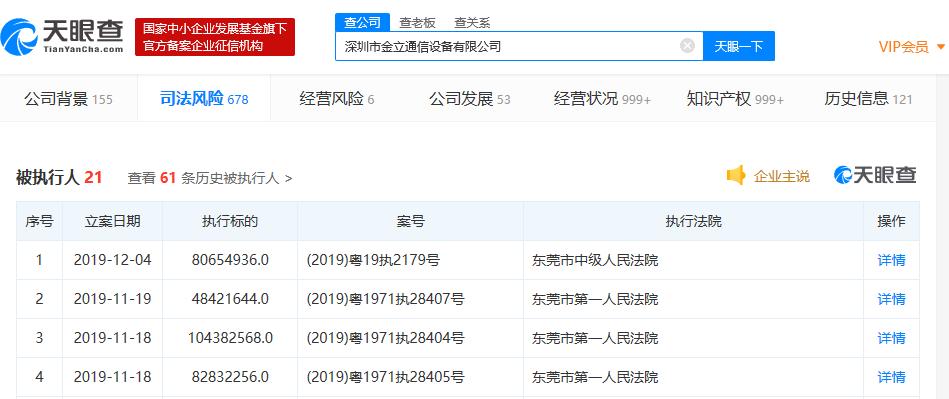Viewport: 949px width, 399px height.
Task: Click the 执行标的 column header
Action: [230, 222]
